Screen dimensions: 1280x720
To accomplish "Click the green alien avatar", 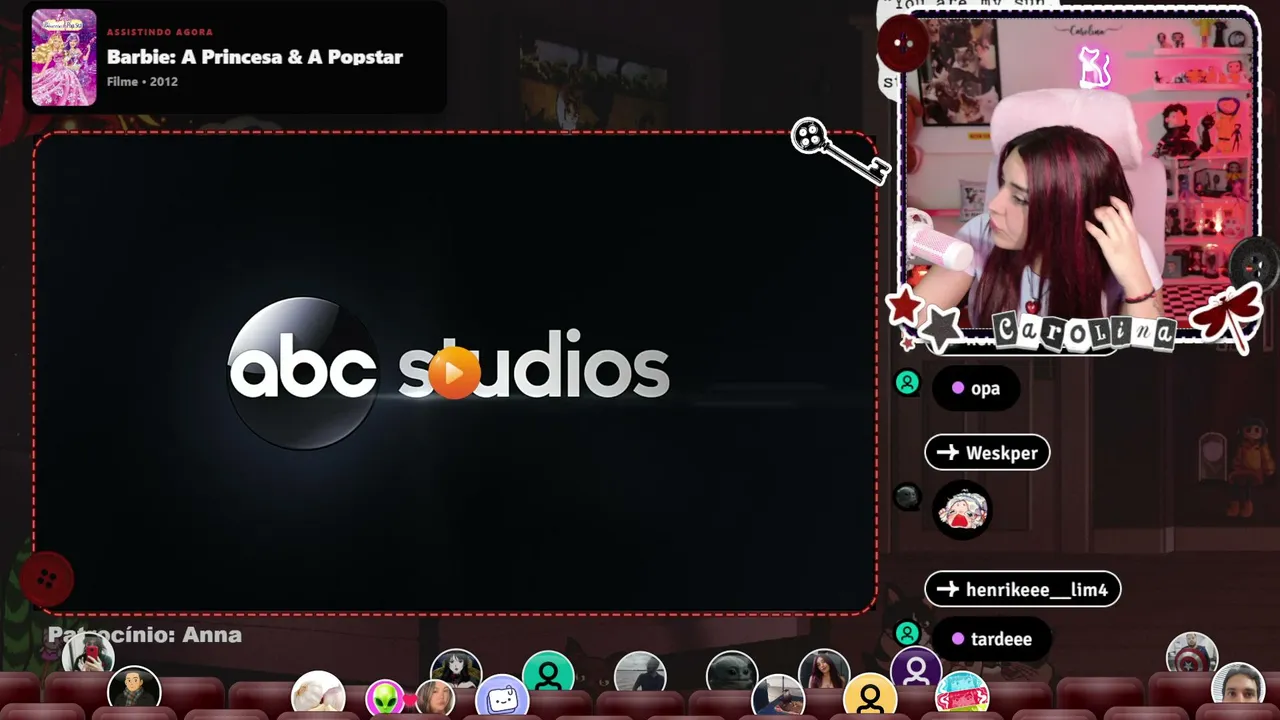I will [x=385, y=698].
